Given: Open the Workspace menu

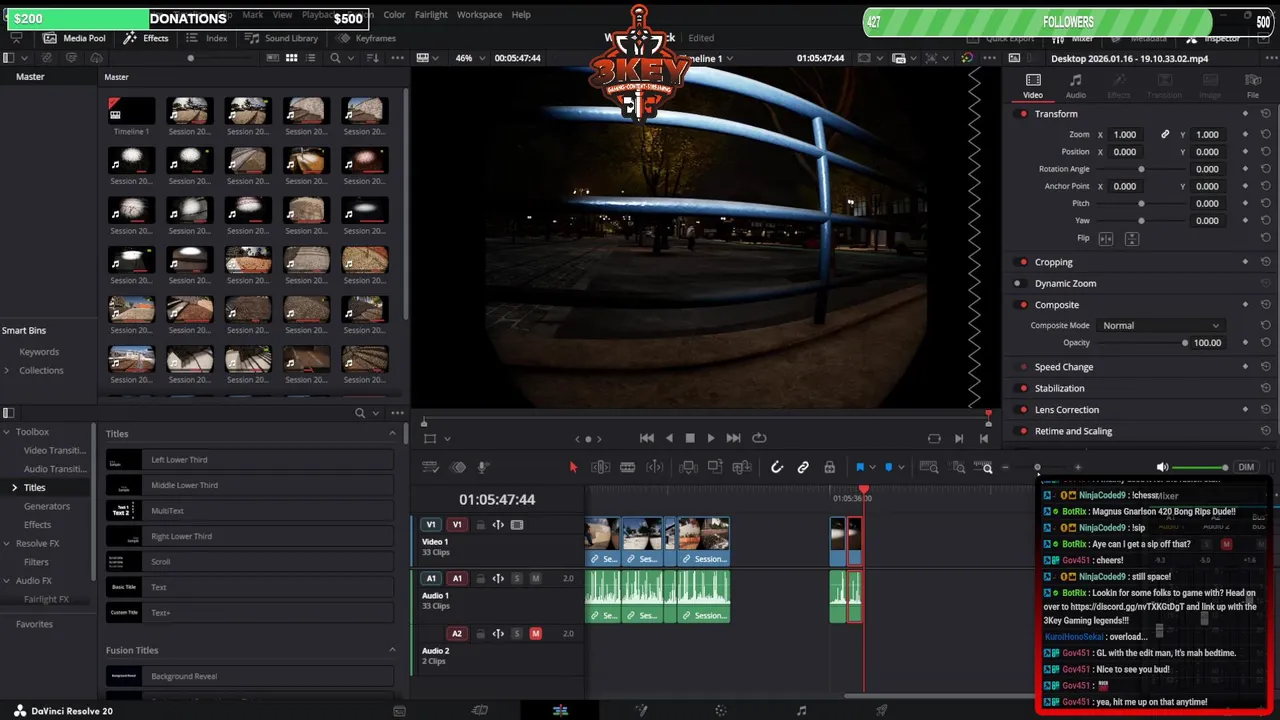Looking at the screenshot, I should point(479,15).
